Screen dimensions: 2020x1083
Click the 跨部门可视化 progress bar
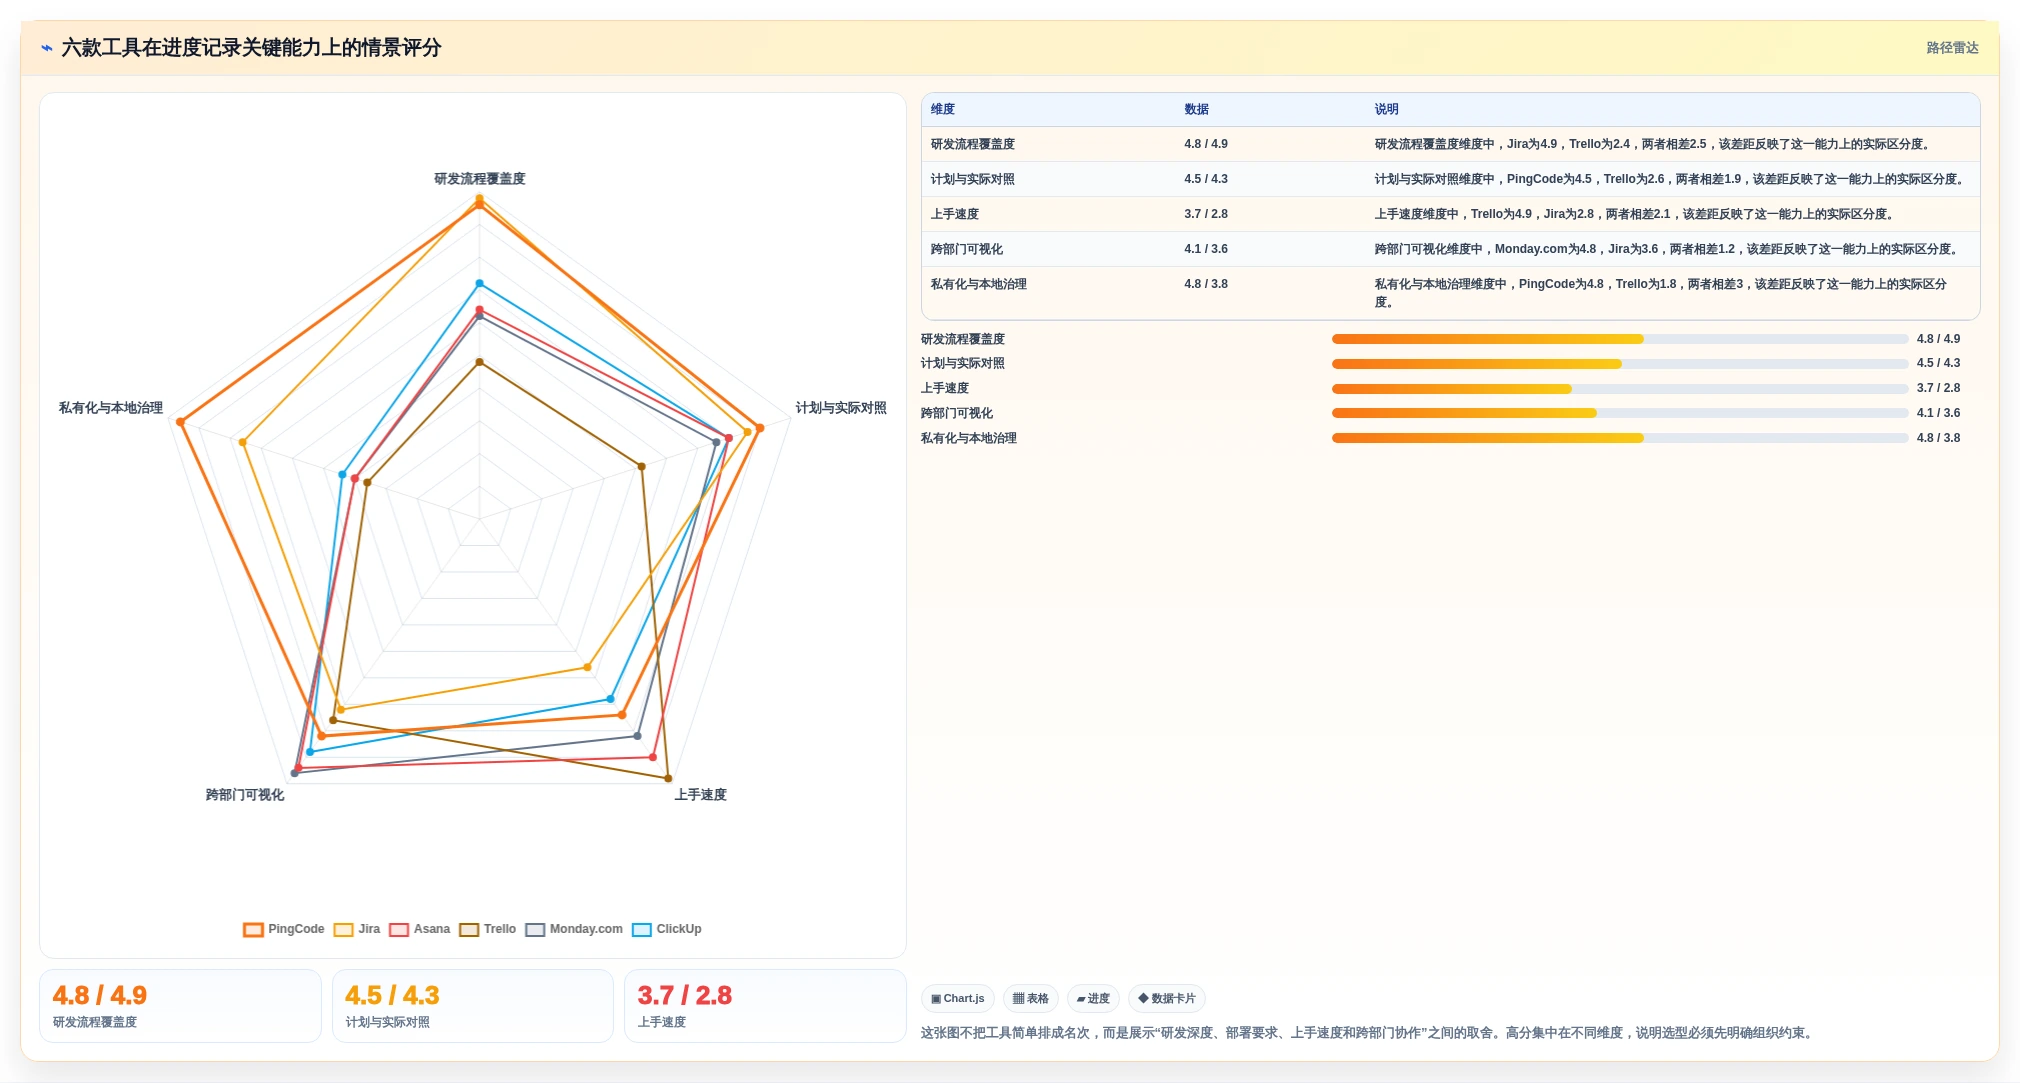[x=1620, y=413]
